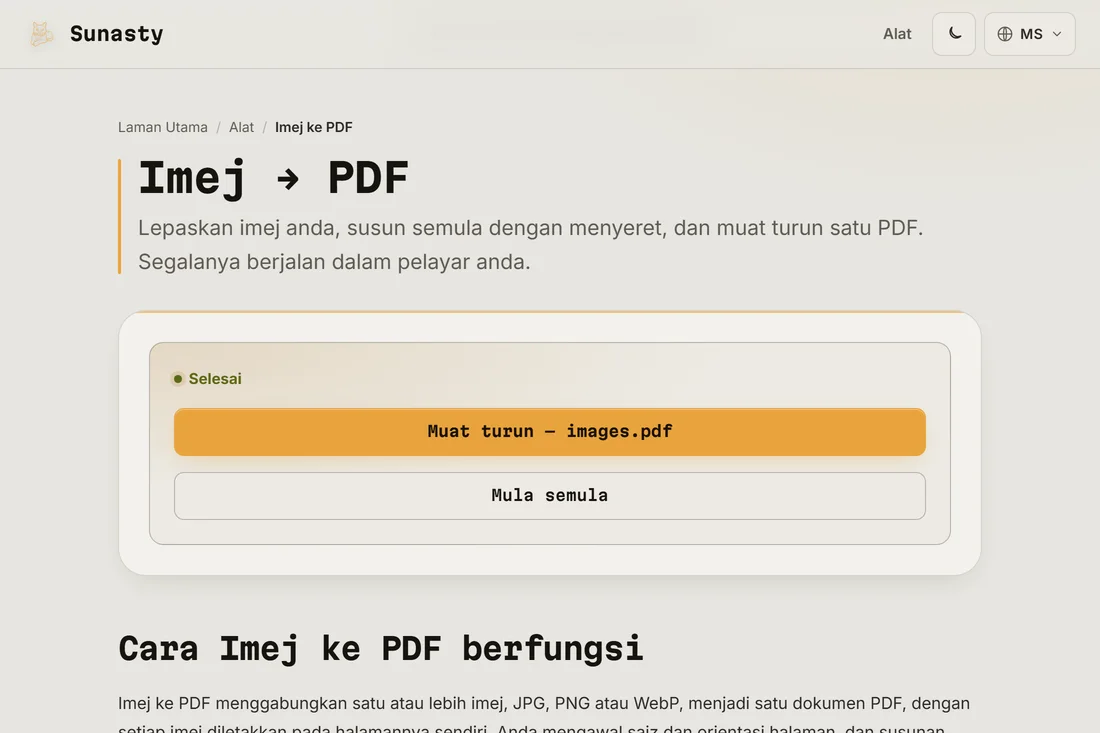
Task: Click the green Selesai status dot
Action: coord(177,379)
